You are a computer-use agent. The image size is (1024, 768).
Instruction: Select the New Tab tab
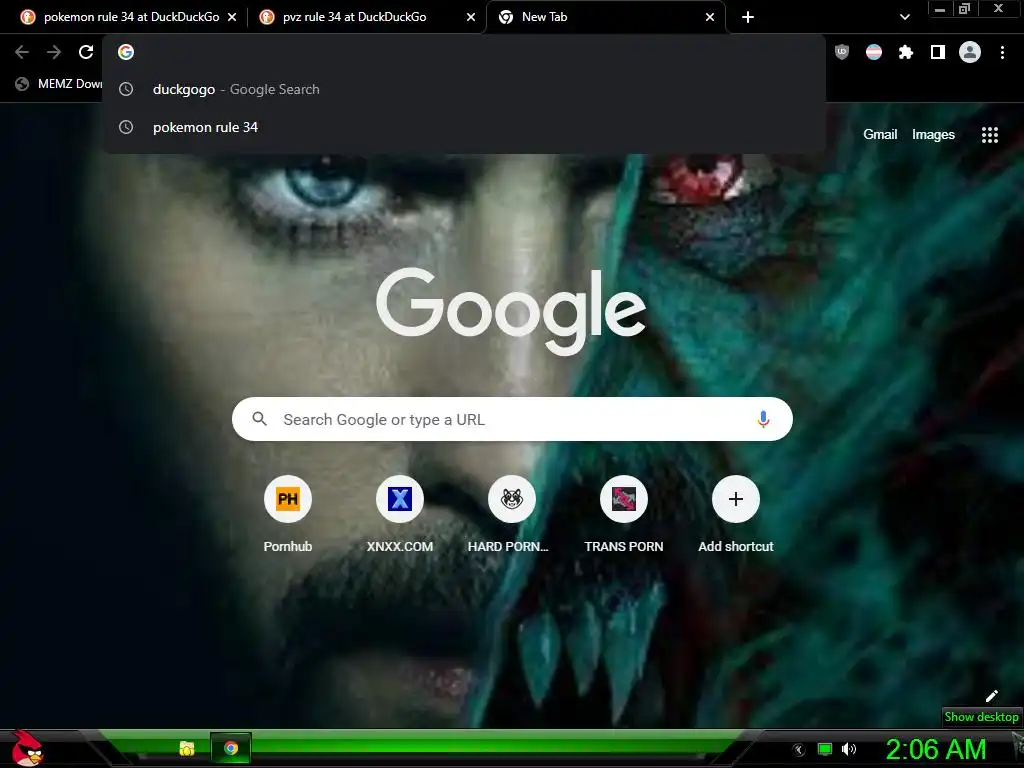pos(606,17)
